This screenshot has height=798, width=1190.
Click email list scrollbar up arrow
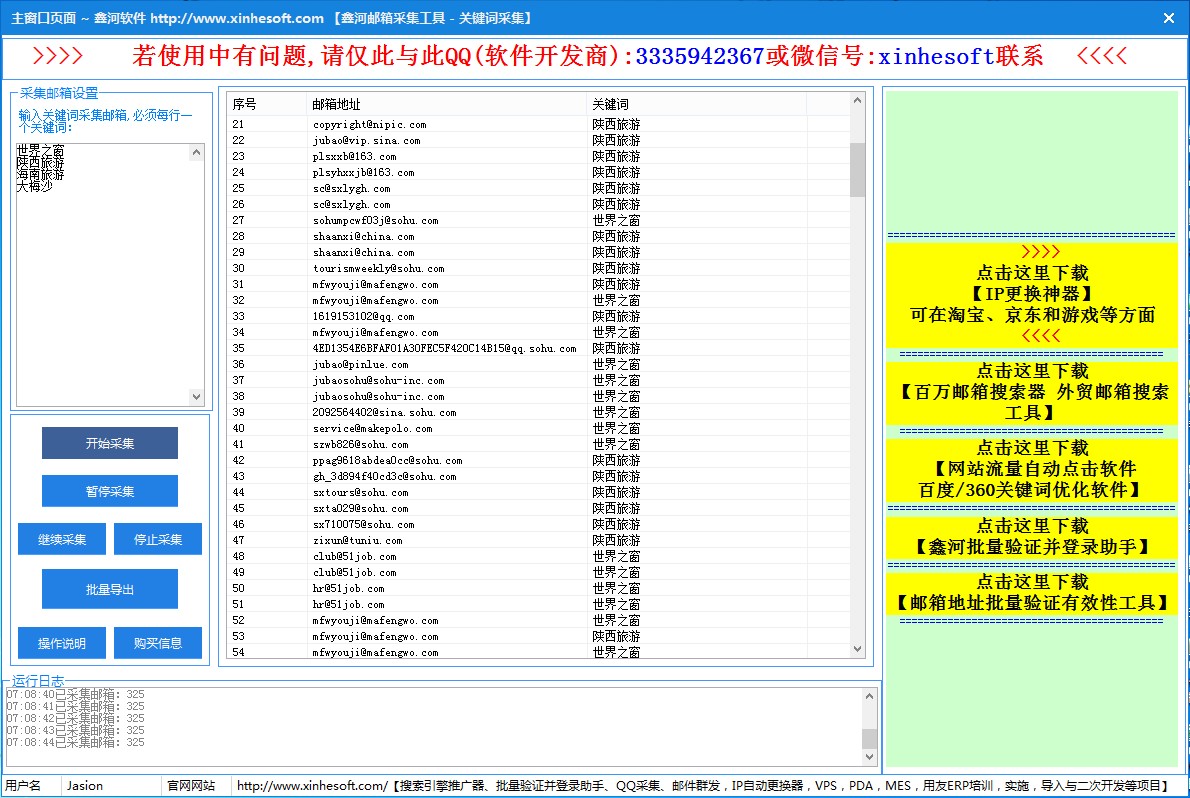point(858,100)
